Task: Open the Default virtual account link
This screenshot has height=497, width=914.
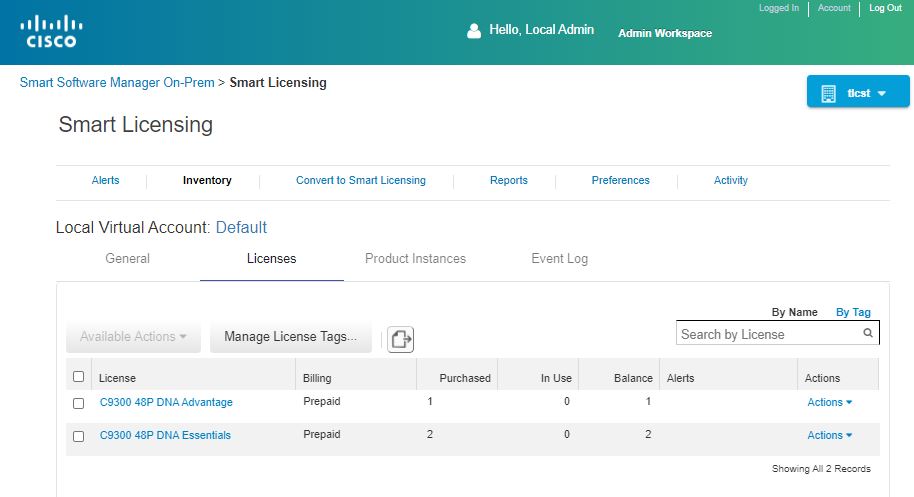Action: 241,227
